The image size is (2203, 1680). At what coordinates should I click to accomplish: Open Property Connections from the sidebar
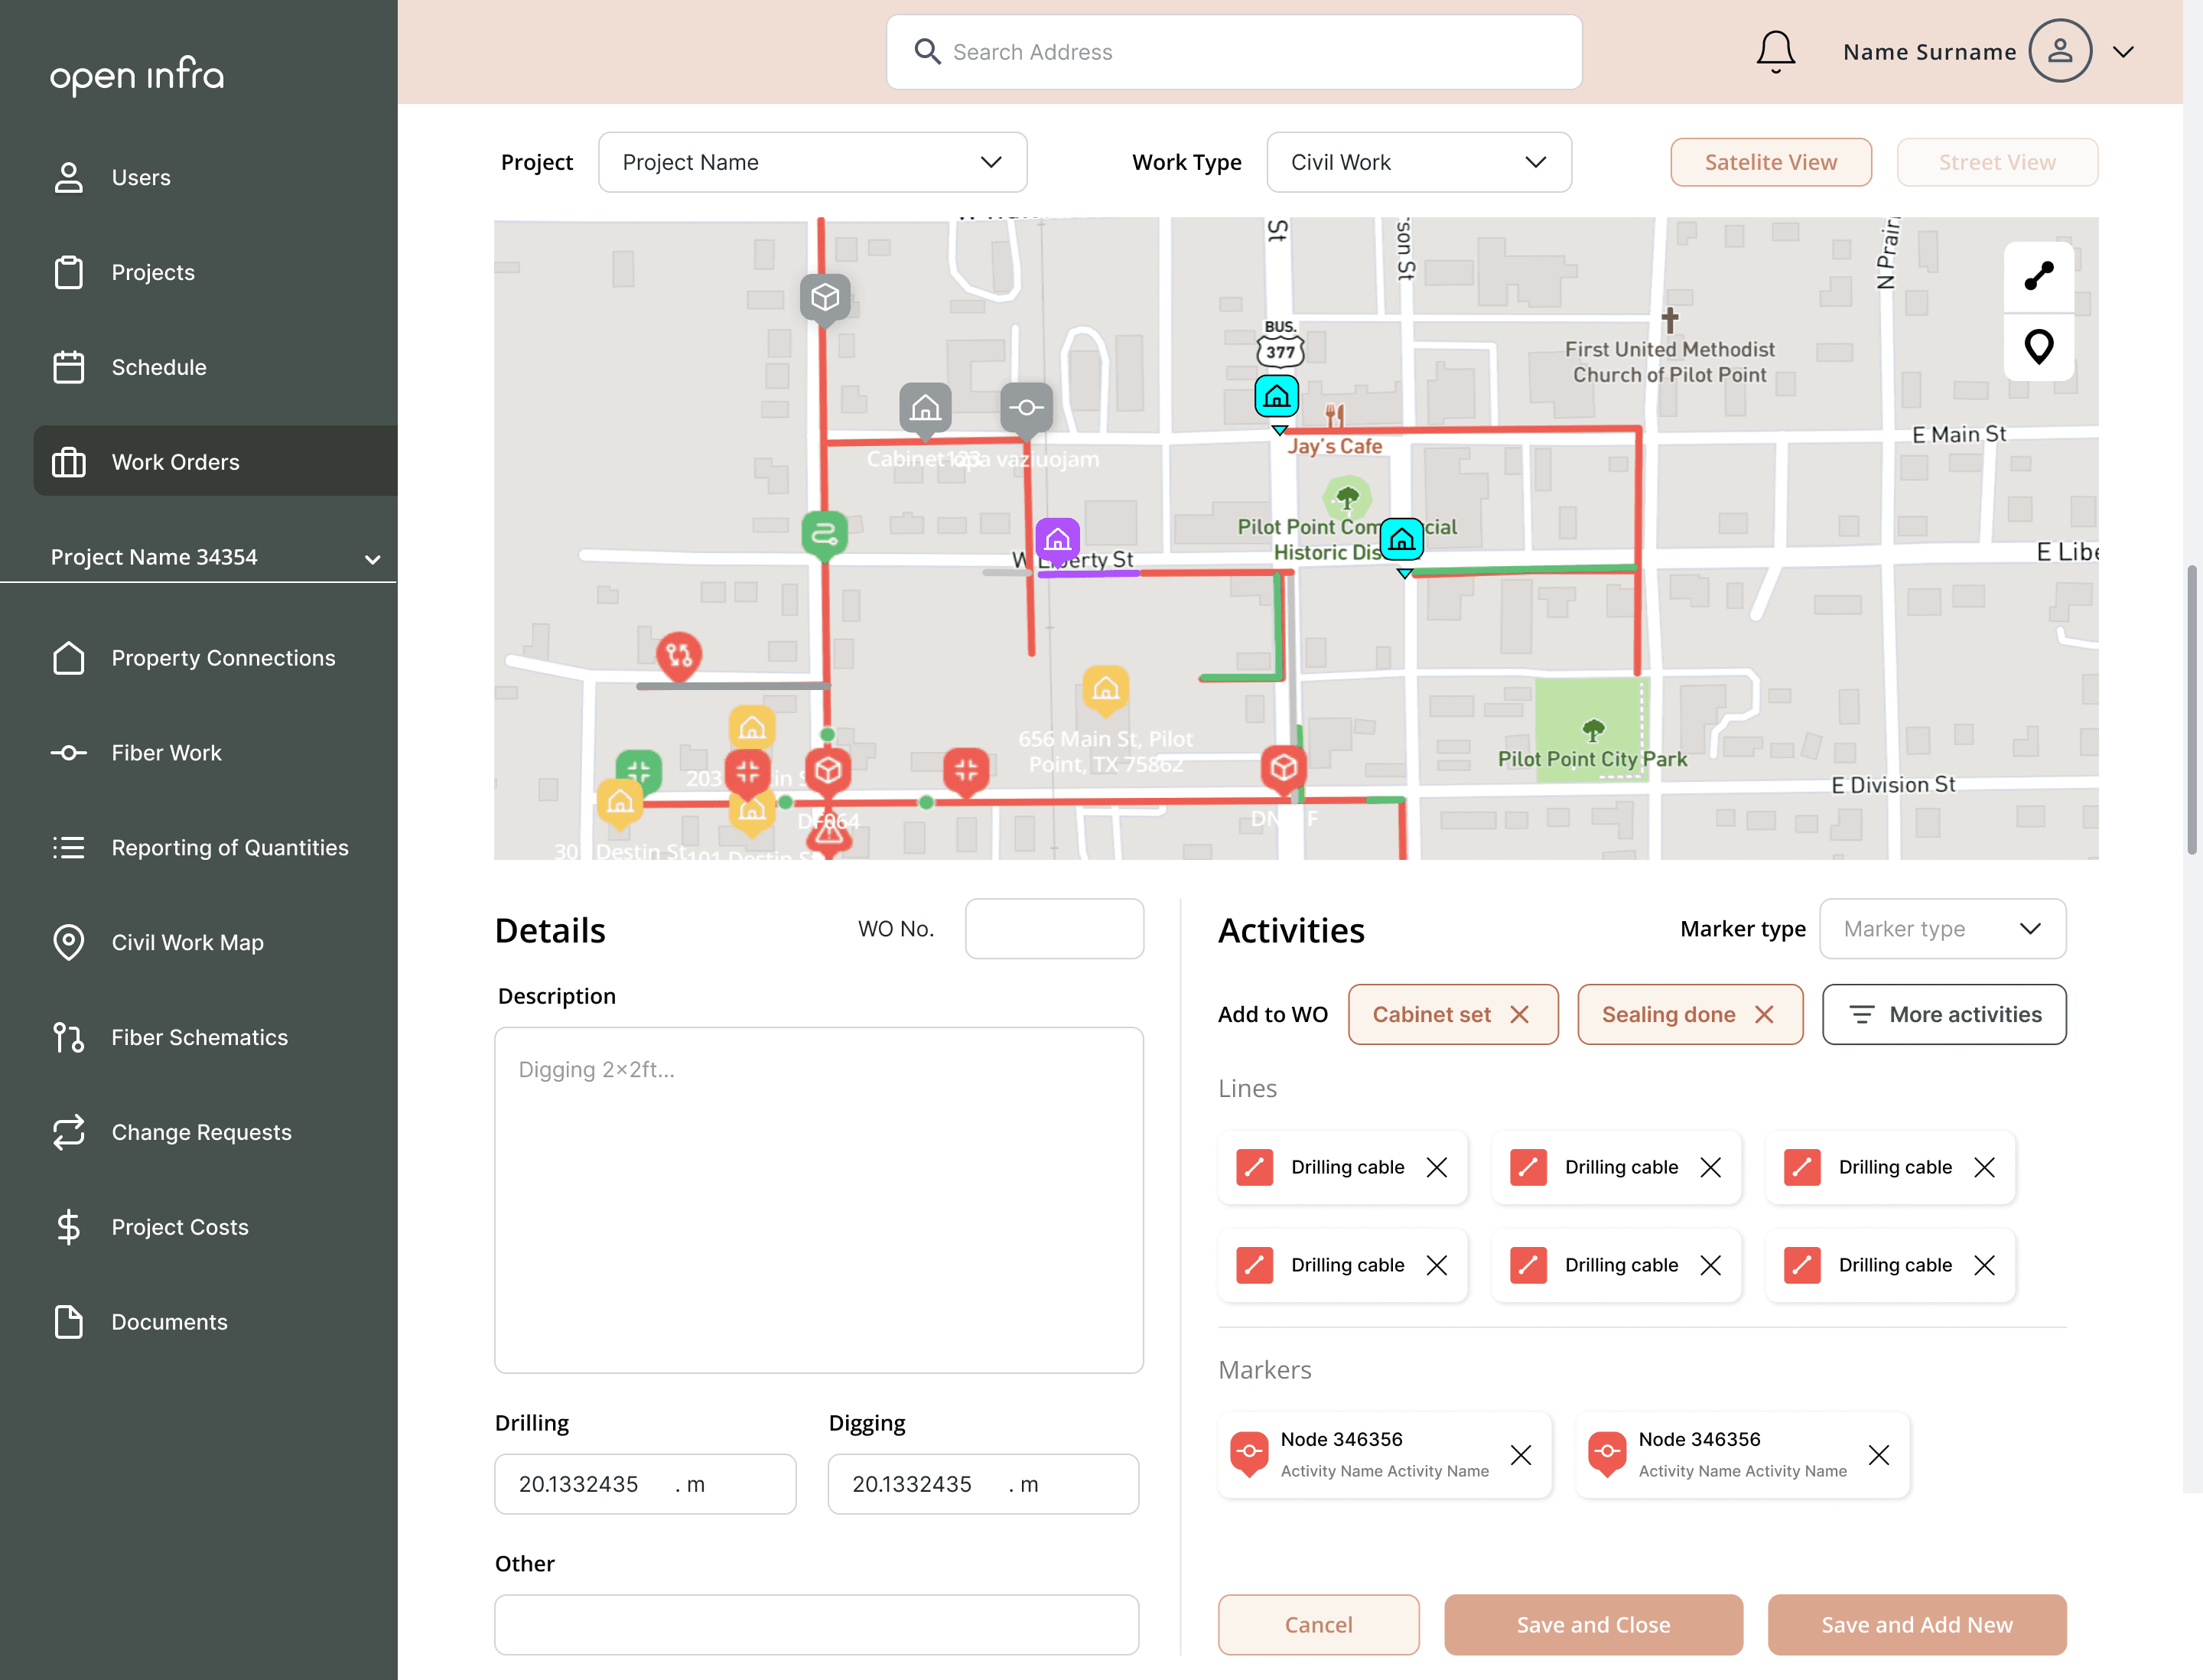(x=223, y=657)
